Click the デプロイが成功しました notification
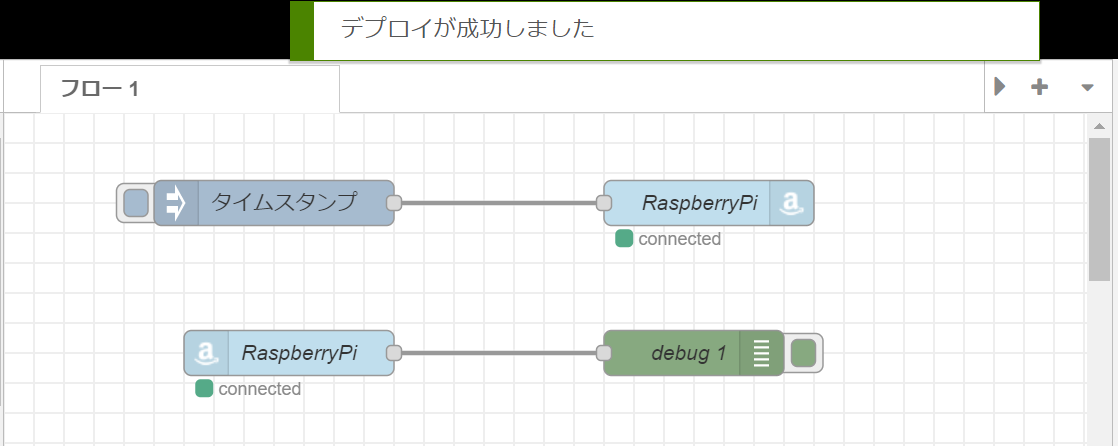 coord(665,31)
